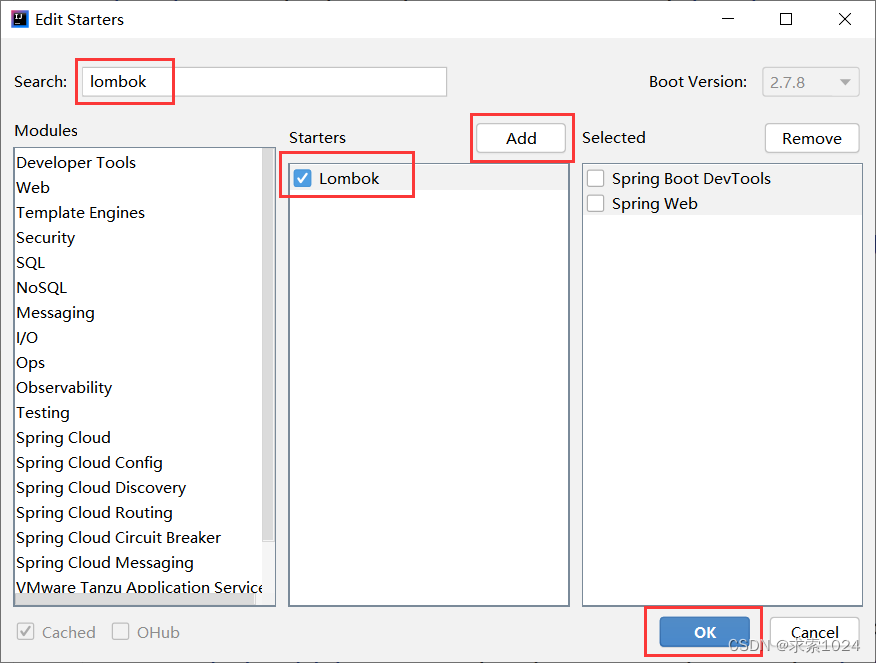Viewport: 876px width, 663px height.
Task: Click the Modules list horizontal scrollbar
Action: [135, 599]
